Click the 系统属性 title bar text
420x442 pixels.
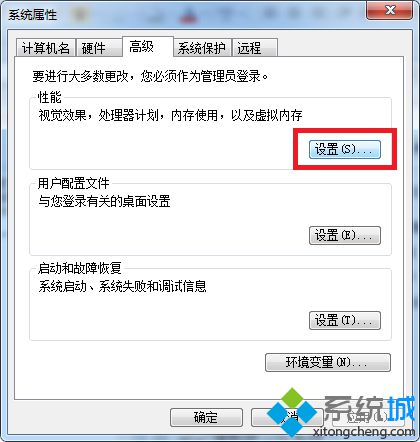click(x=33, y=15)
